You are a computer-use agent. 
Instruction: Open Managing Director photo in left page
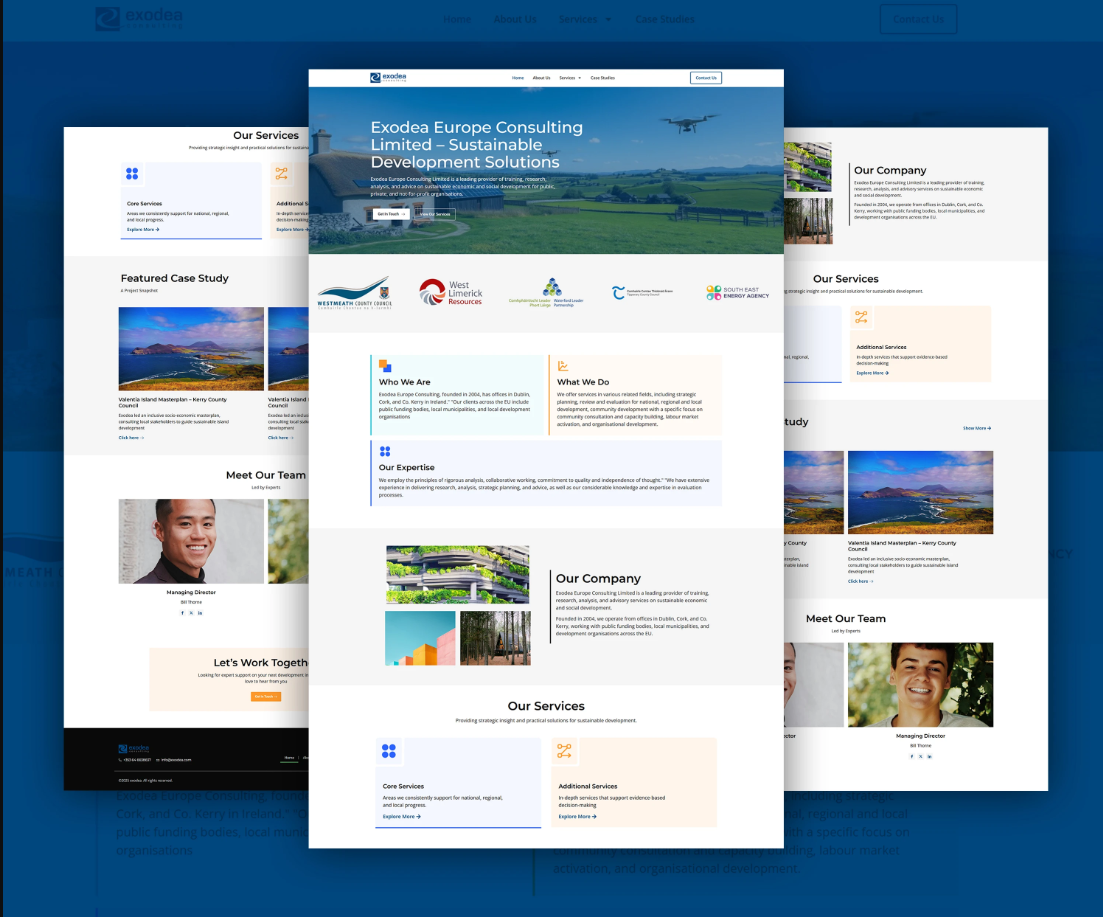pos(191,541)
